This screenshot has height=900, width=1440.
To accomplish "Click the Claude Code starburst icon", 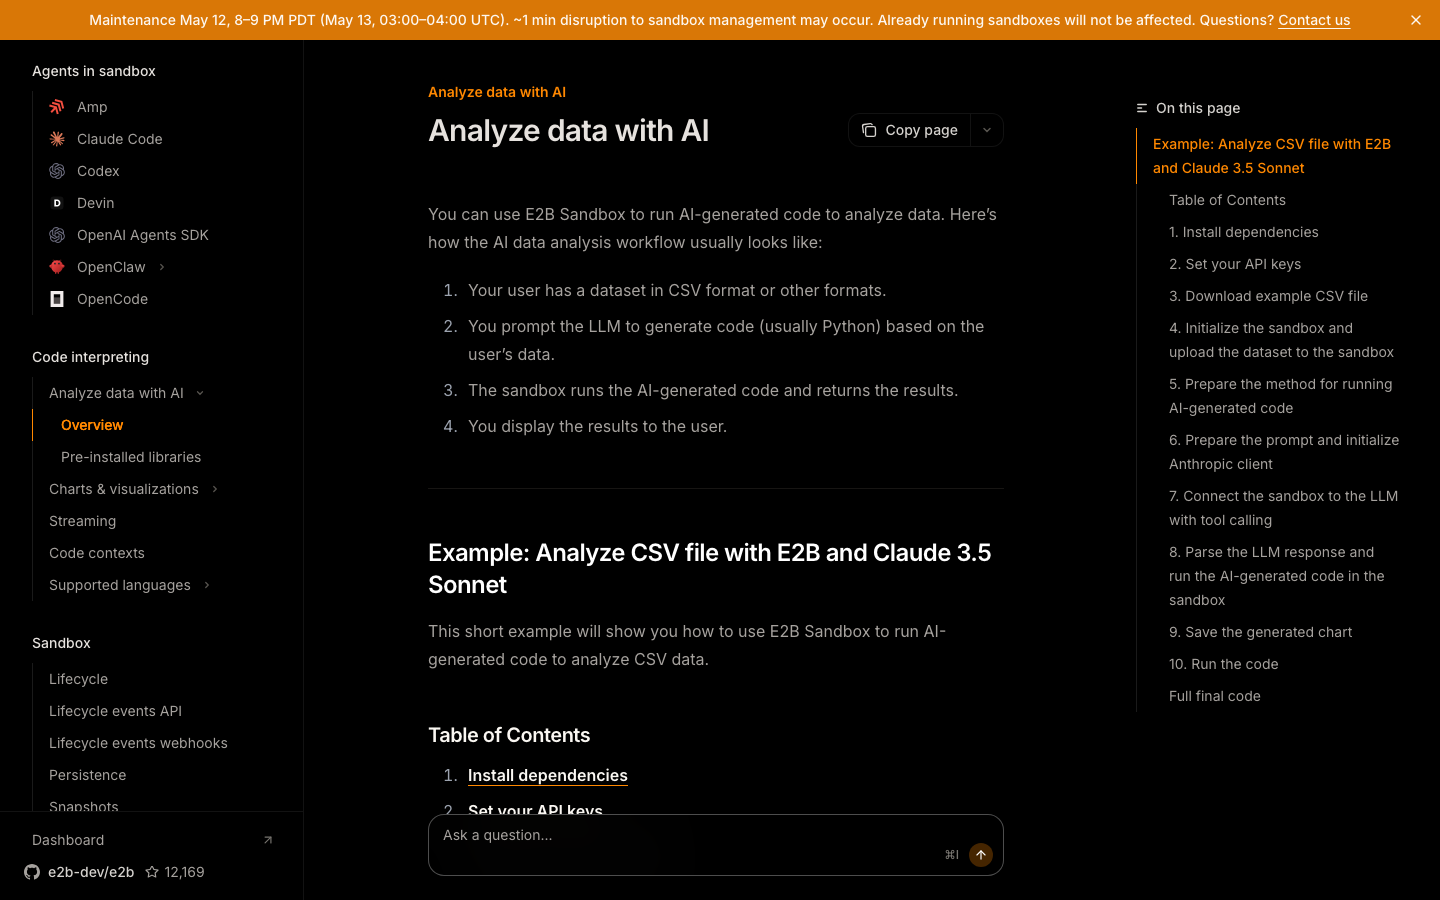I will coord(57,139).
